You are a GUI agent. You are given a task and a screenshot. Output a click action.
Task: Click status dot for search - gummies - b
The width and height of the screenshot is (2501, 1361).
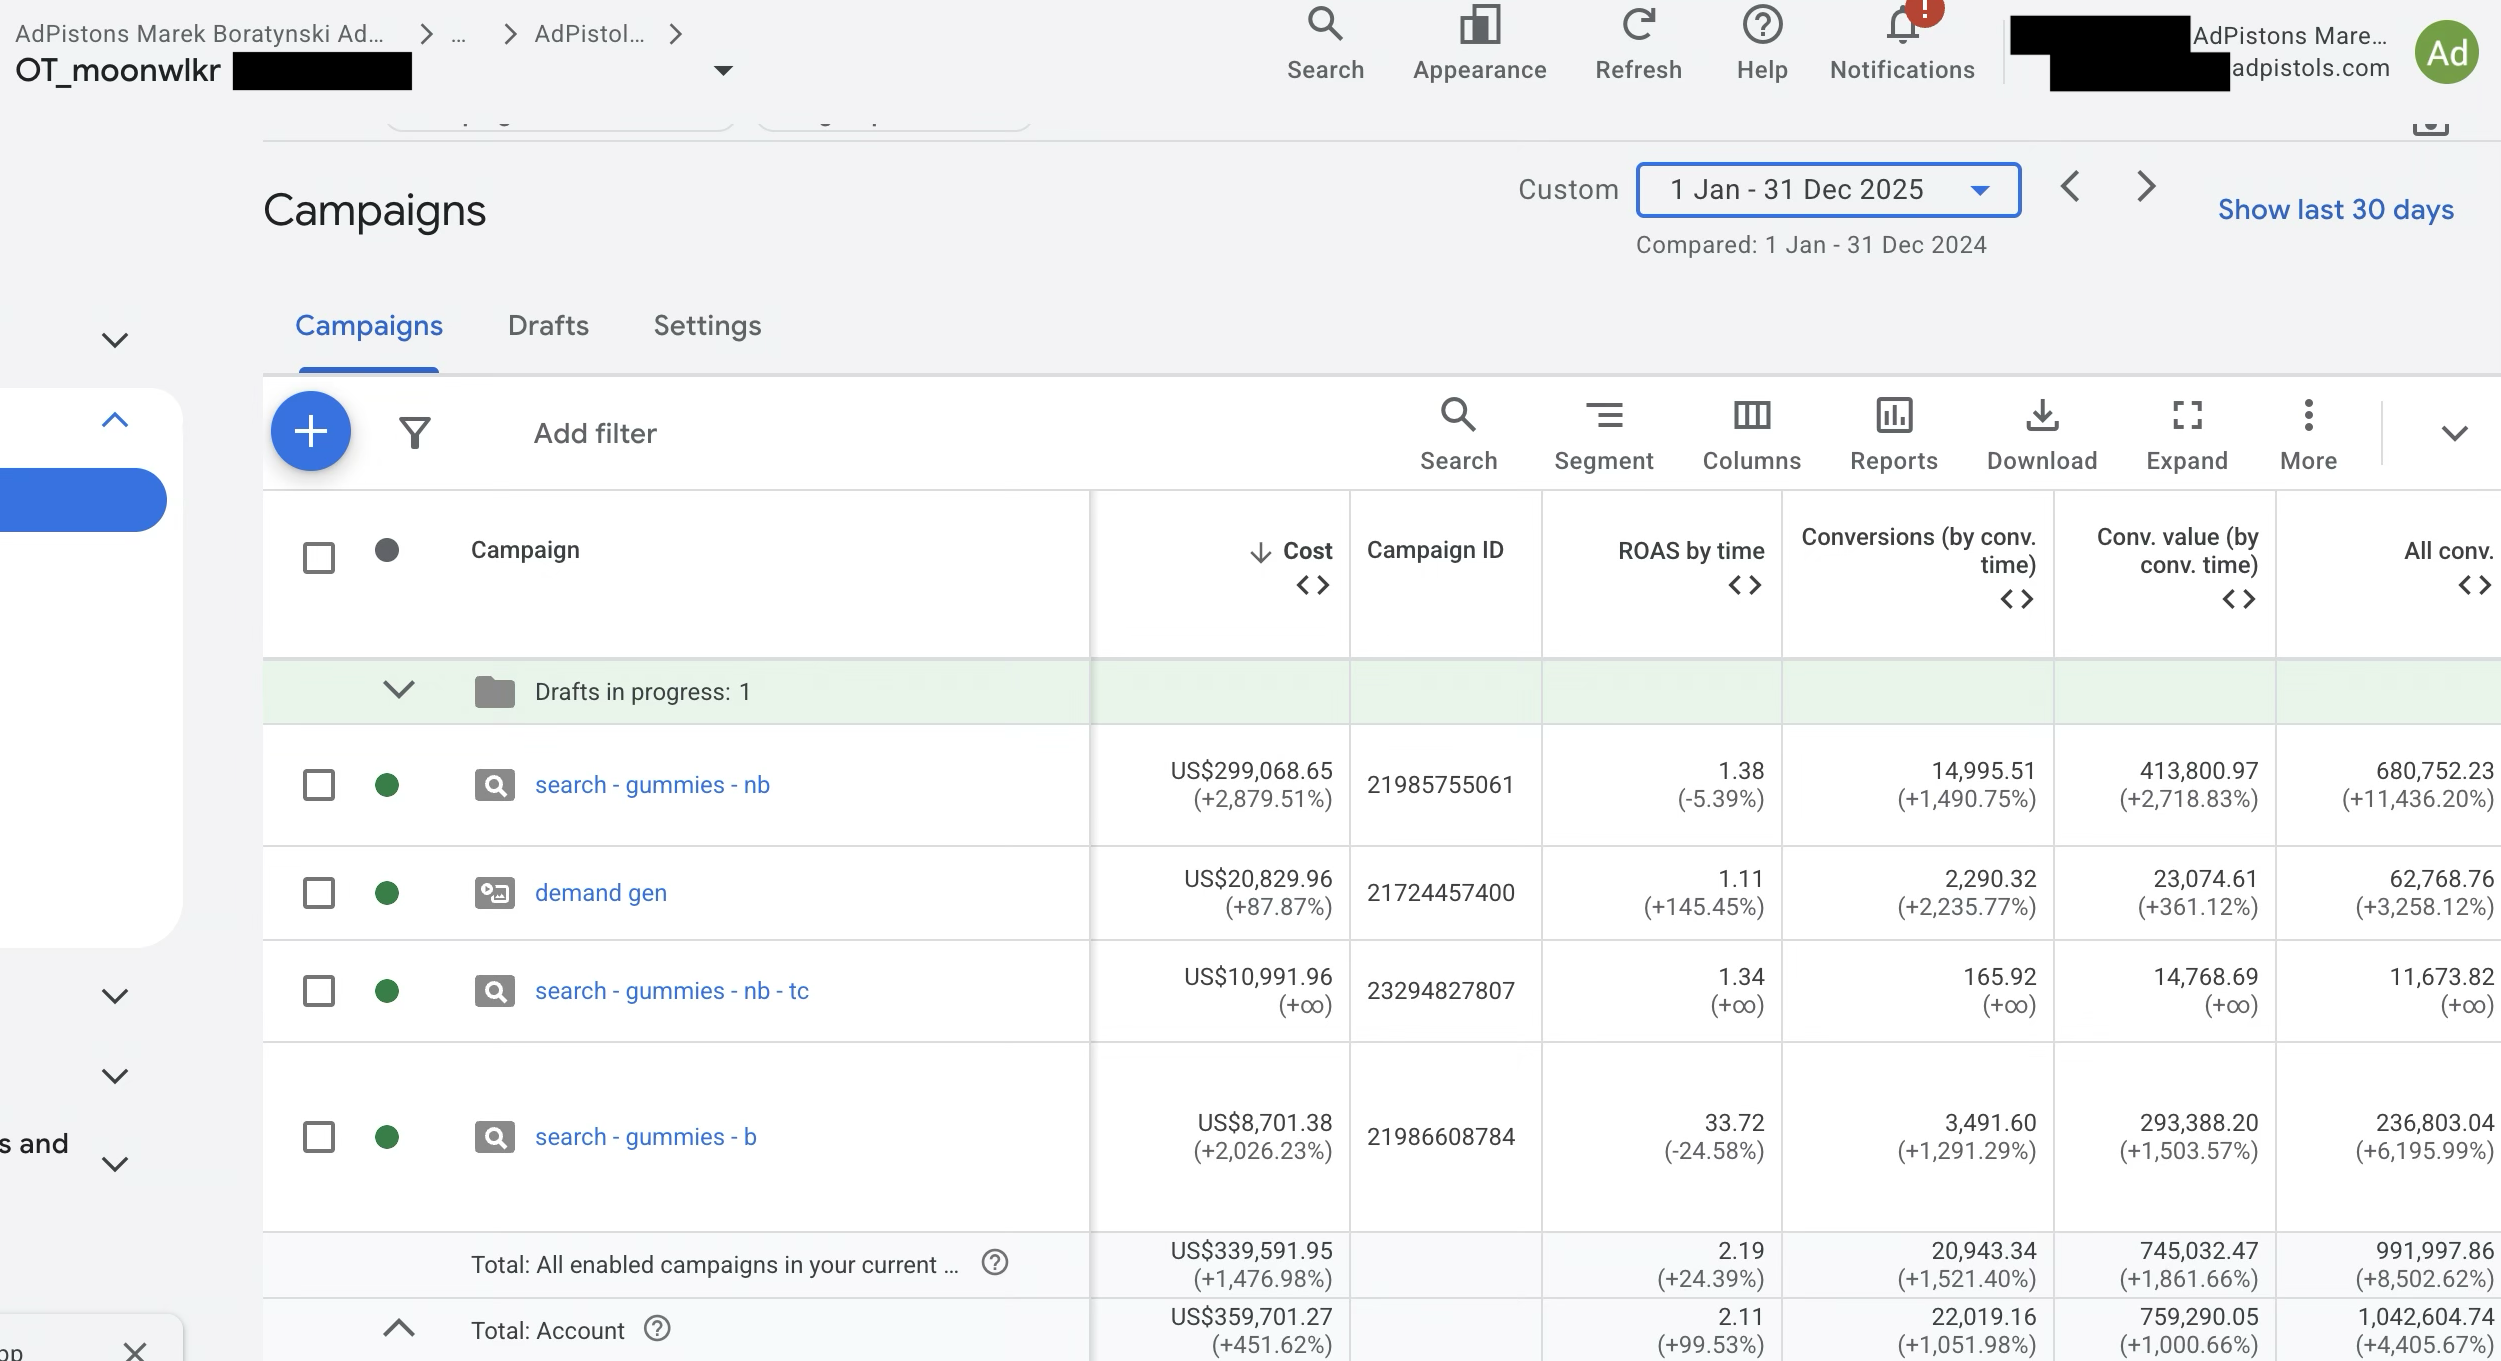point(387,1137)
